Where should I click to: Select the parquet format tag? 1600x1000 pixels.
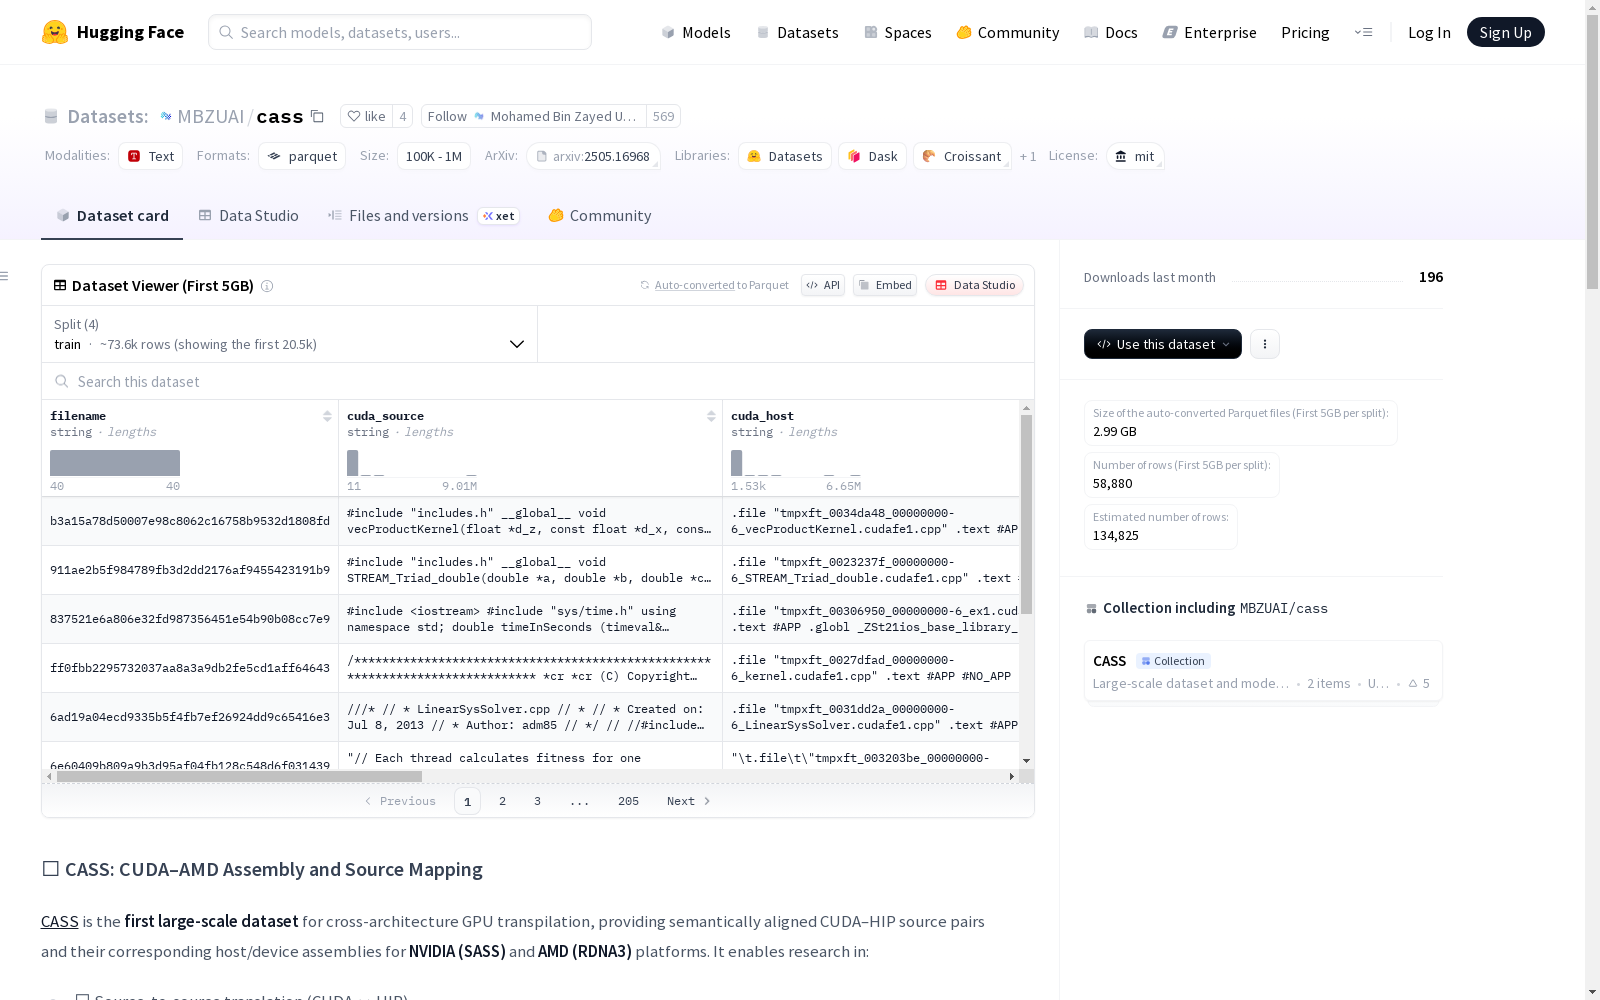302,156
